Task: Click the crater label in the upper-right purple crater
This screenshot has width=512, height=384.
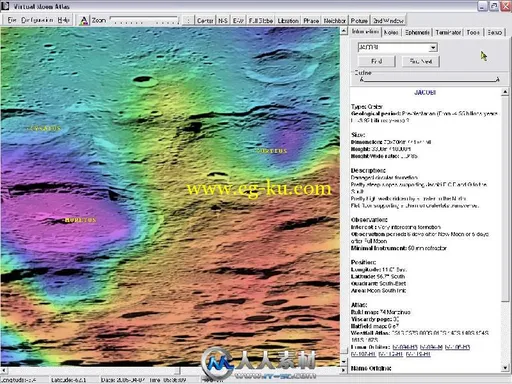Action: point(272,151)
